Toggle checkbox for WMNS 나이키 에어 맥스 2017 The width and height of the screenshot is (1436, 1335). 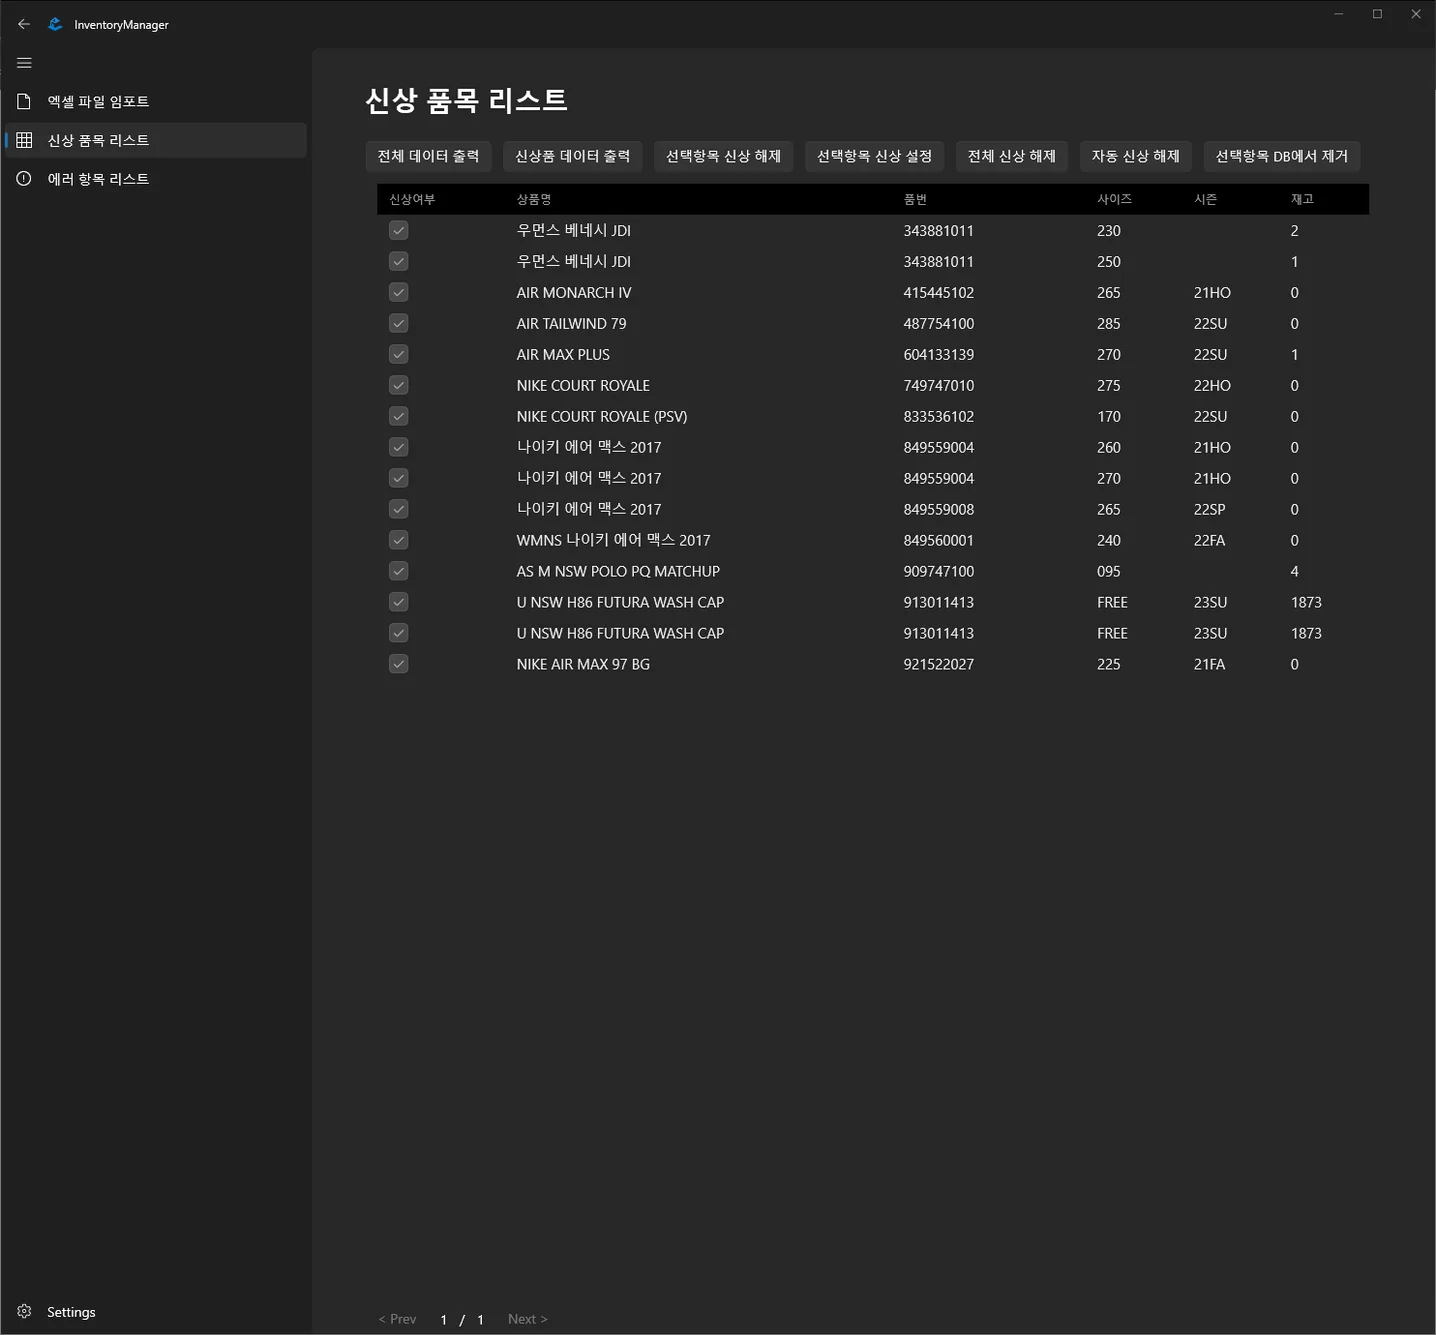click(398, 540)
